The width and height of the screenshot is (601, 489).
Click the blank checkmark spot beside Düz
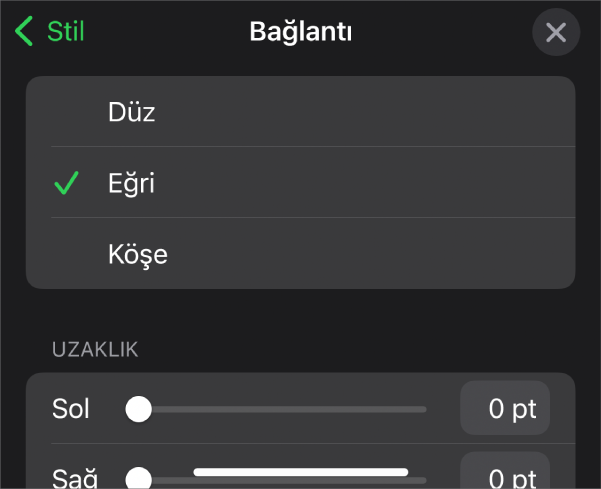(66, 112)
